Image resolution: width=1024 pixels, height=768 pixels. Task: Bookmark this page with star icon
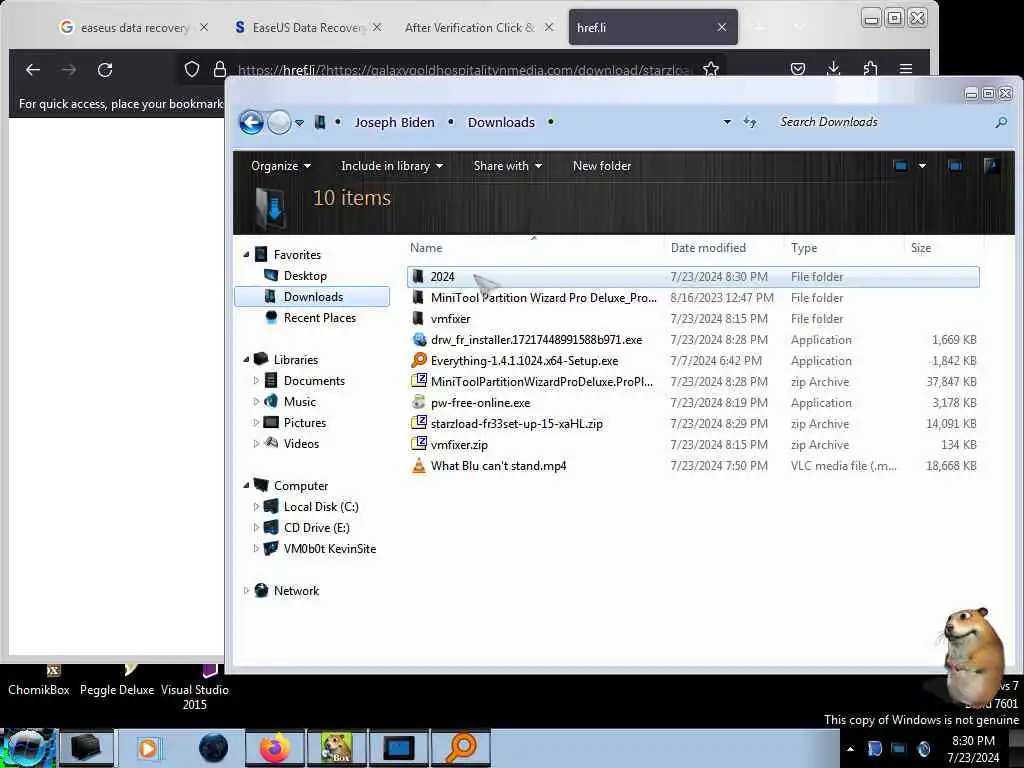pos(711,68)
